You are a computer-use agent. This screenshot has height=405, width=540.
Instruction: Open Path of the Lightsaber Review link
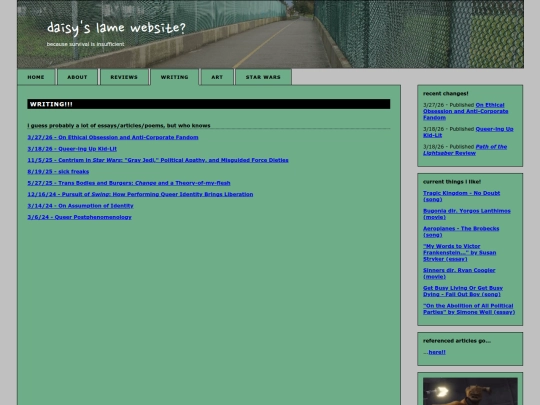(465, 149)
